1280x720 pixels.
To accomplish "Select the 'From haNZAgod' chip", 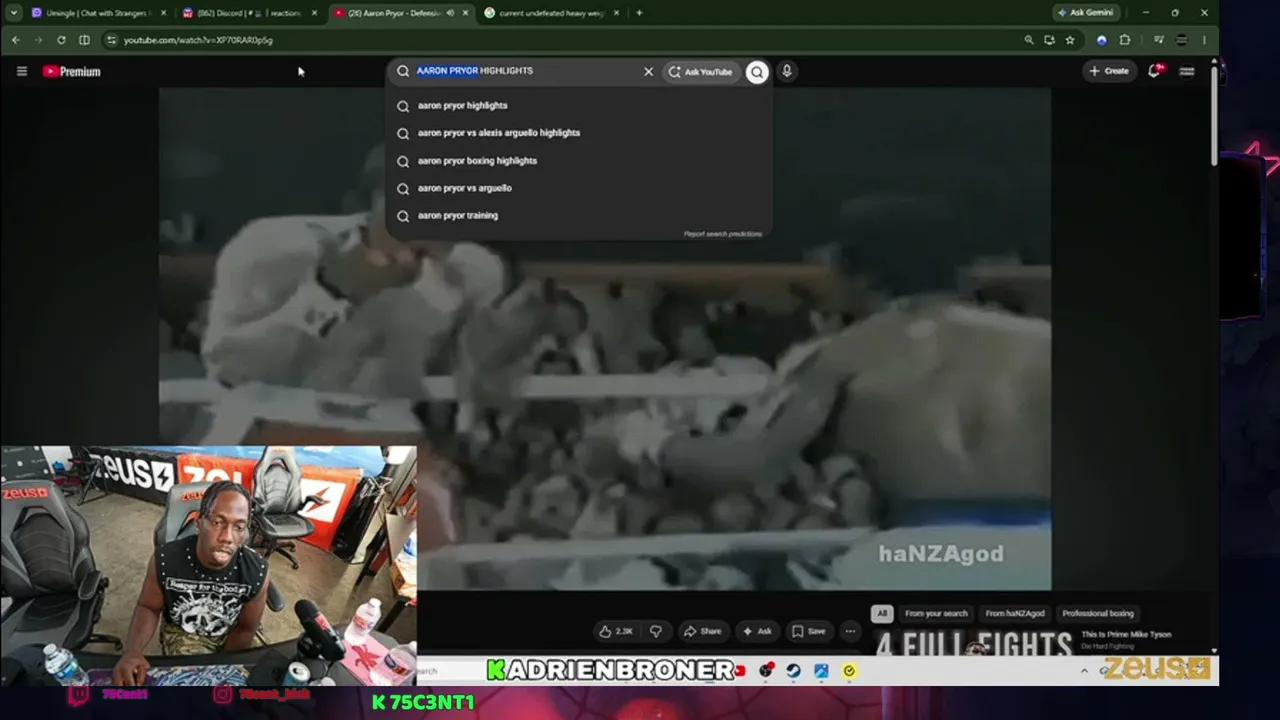I will tap(1015, 613).
